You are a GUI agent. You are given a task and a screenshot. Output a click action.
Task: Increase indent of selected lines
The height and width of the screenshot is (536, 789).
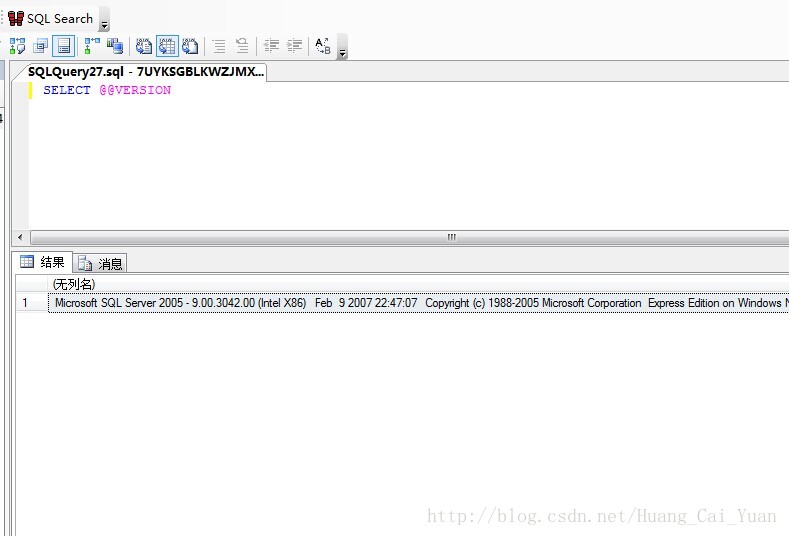(x=294, y=46)
